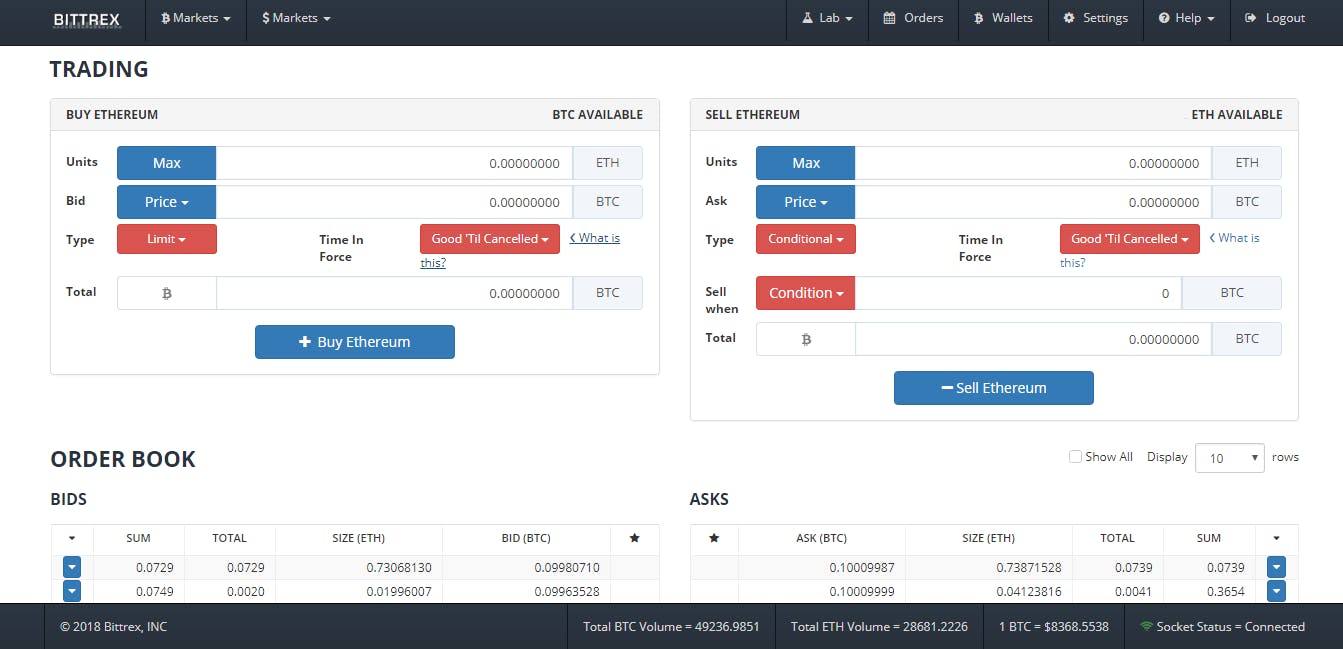Screen dimensions: 1343x649
Task: Toggle the star in the BIDS table header
Action: [635, 538]
